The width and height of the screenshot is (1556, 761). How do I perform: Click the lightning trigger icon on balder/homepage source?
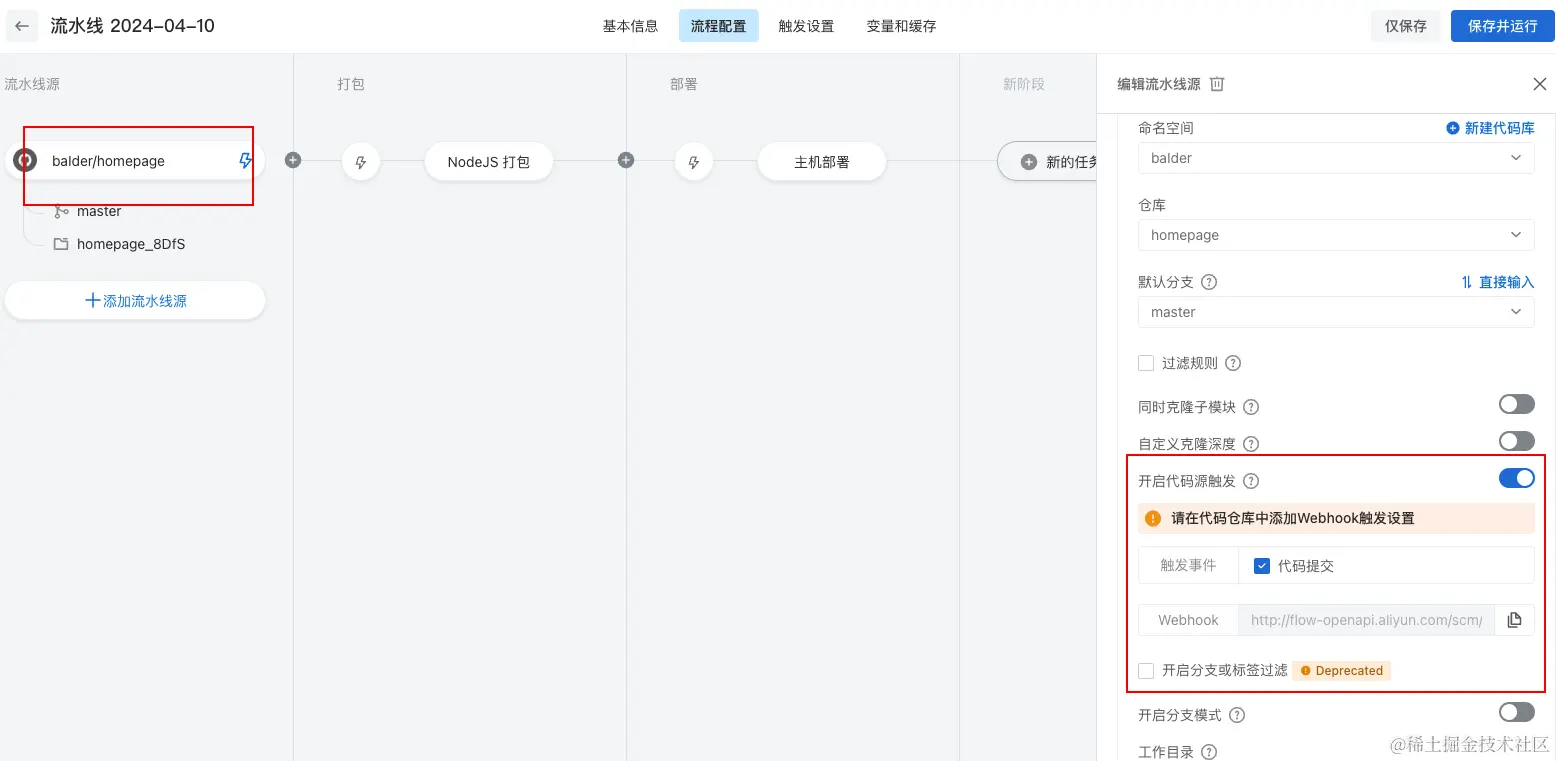[x=245, y=160]
